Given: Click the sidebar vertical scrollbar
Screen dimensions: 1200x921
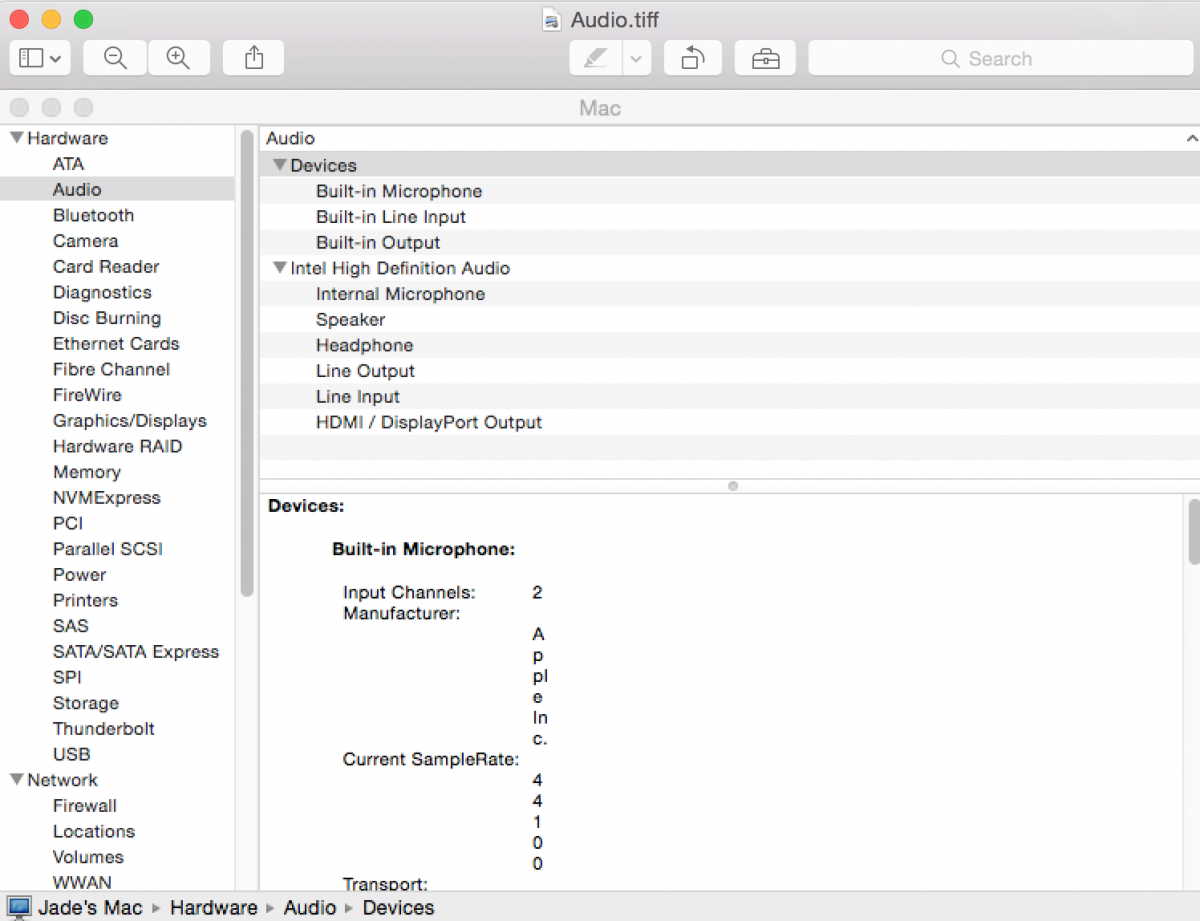Looking at the screenshot, I should (x=246, y=362).
